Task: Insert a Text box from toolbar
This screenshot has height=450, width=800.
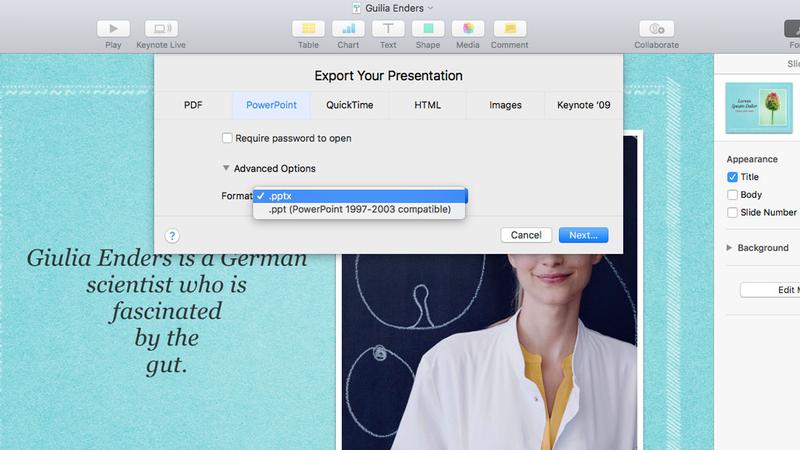Action: coord(388,29)
